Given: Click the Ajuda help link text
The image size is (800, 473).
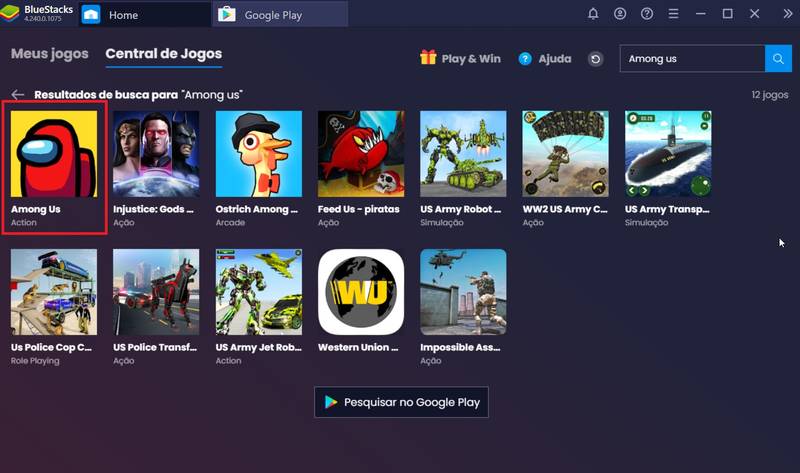Looking at the screenshot, I should [555, 59].
